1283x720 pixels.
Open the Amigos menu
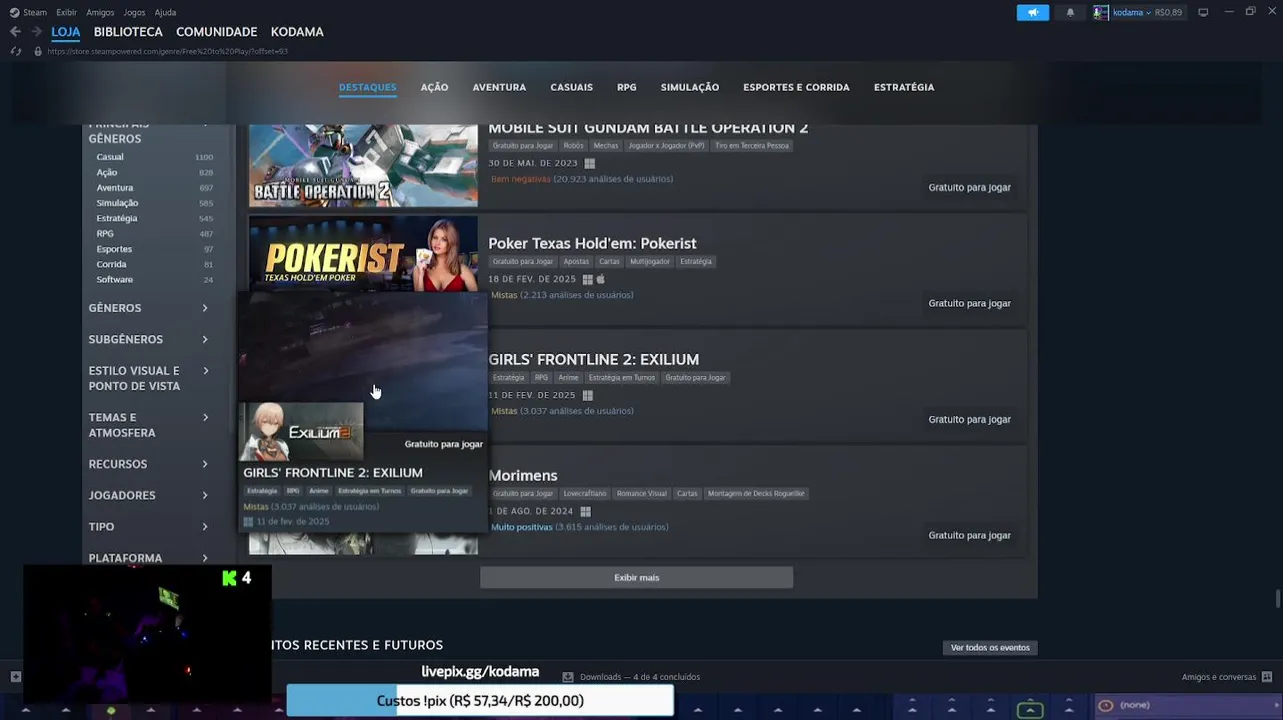tap(100, 12)
